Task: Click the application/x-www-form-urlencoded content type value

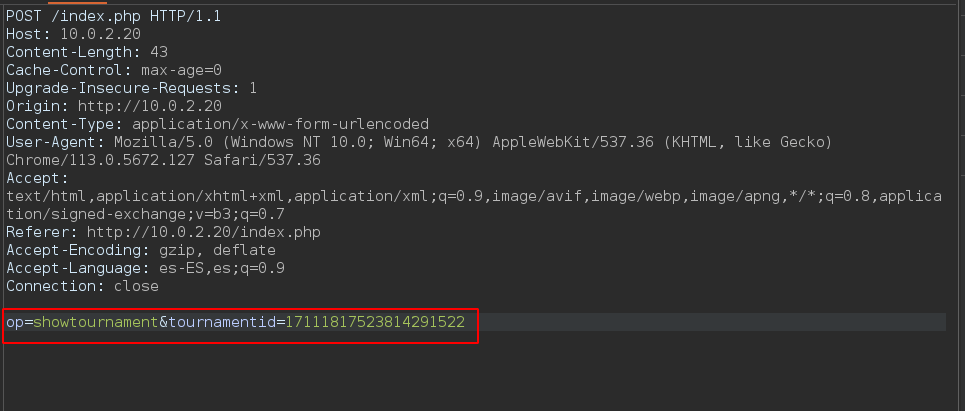Action: pyautogui.click(x=280, y=124)
